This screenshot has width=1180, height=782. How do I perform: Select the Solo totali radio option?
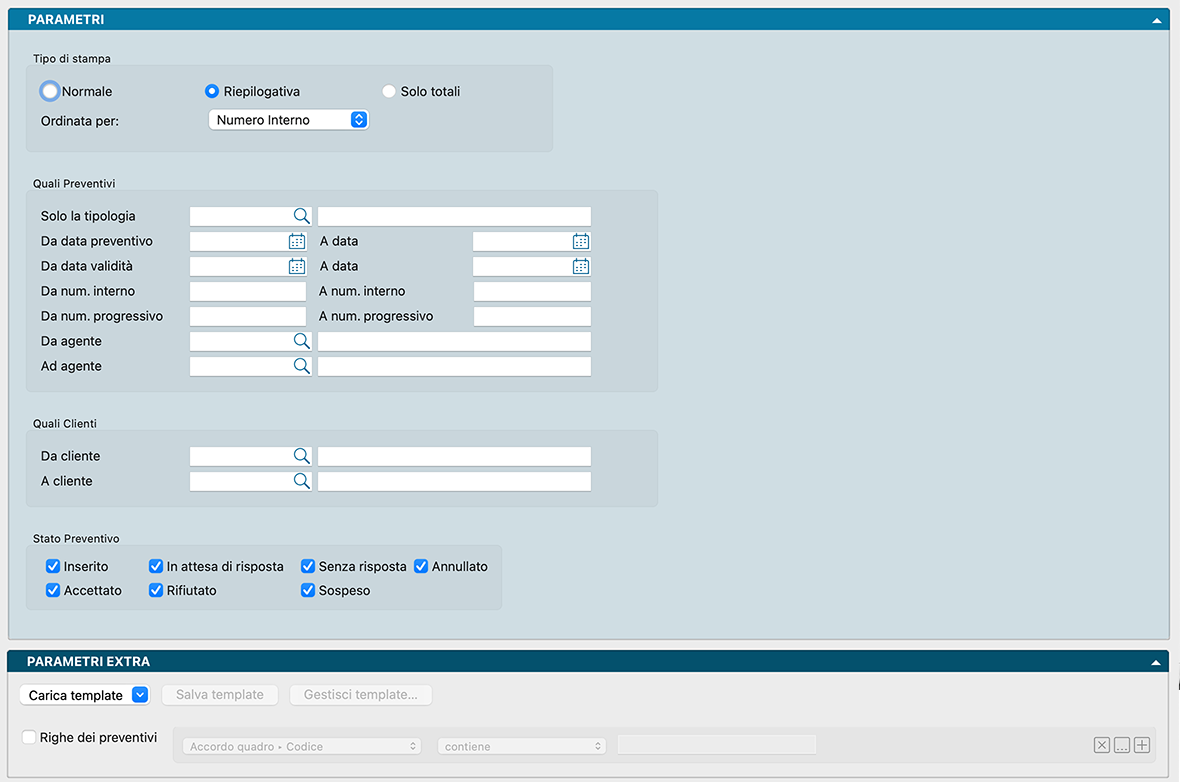click(389, 91)
